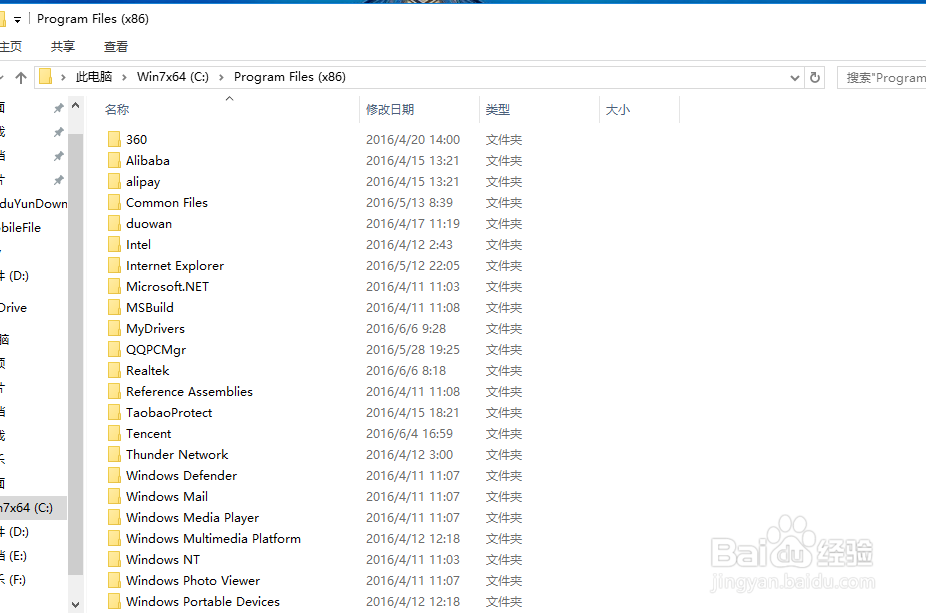Click the 2016/4/20 14:00 date of 360
Screen dimensions: 926x614
413,140
